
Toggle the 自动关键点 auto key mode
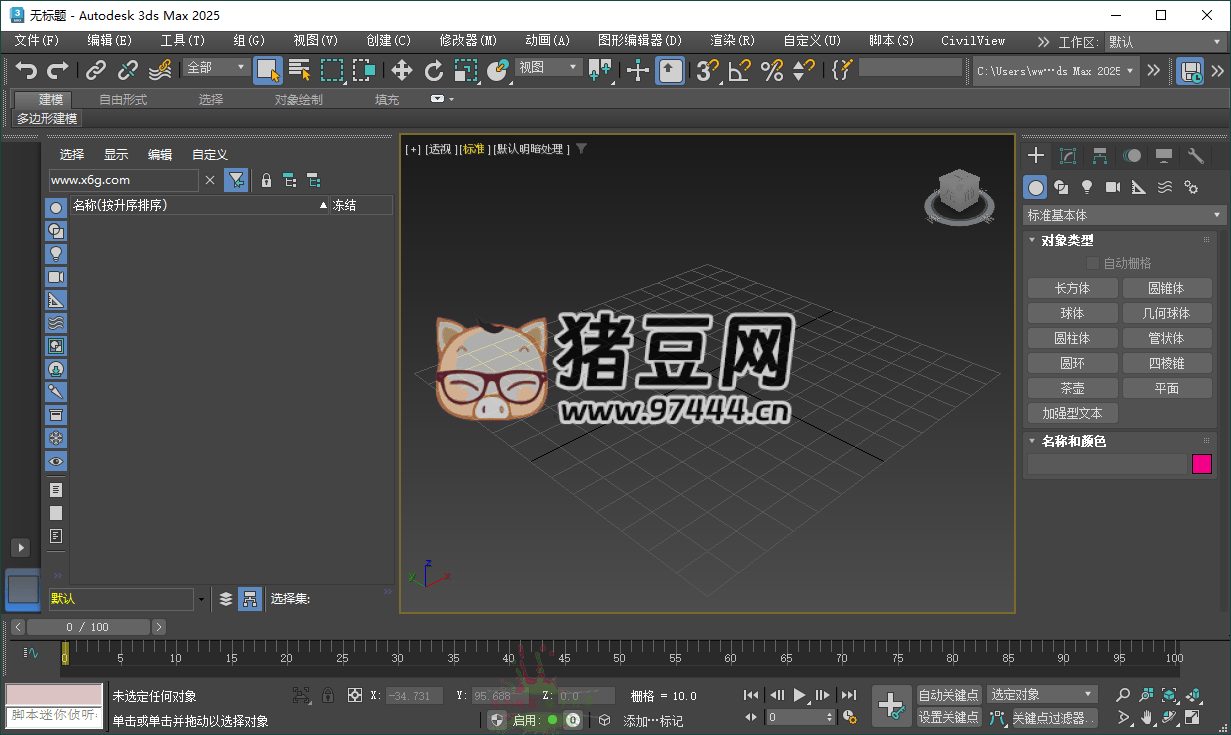(x=948, y=695)
